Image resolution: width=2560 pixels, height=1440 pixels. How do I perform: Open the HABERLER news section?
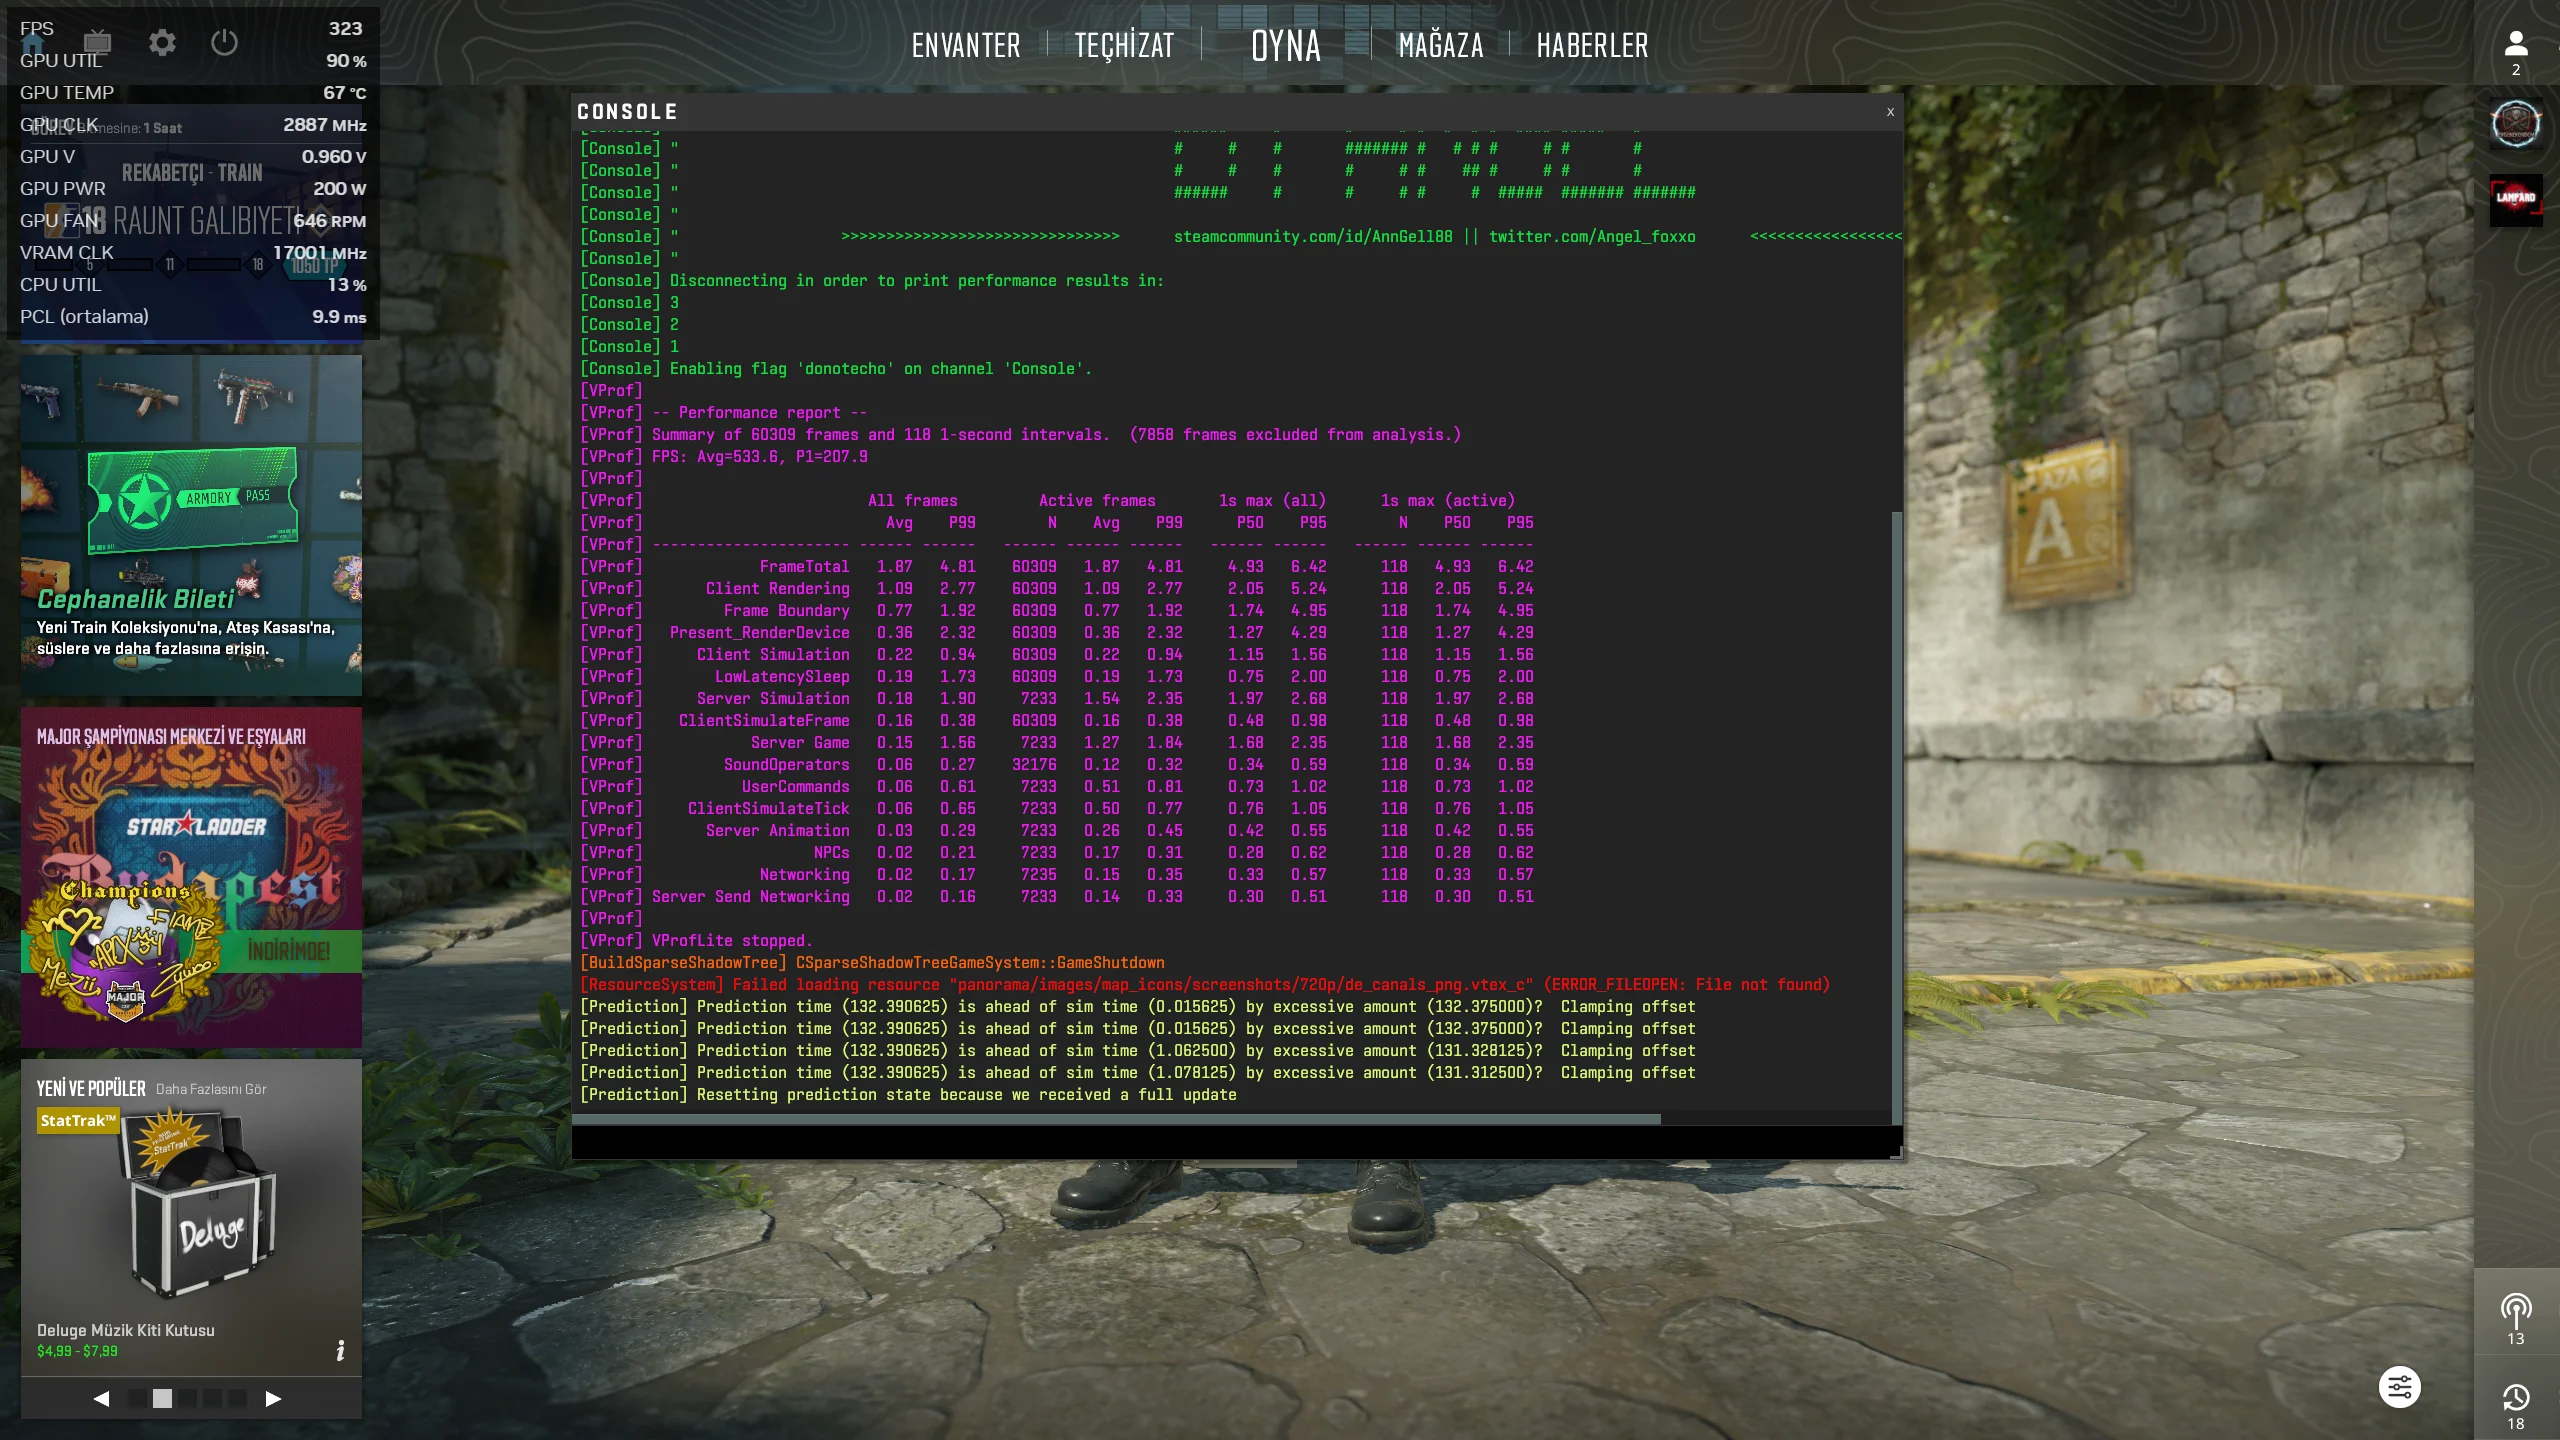pos(1592,44)
